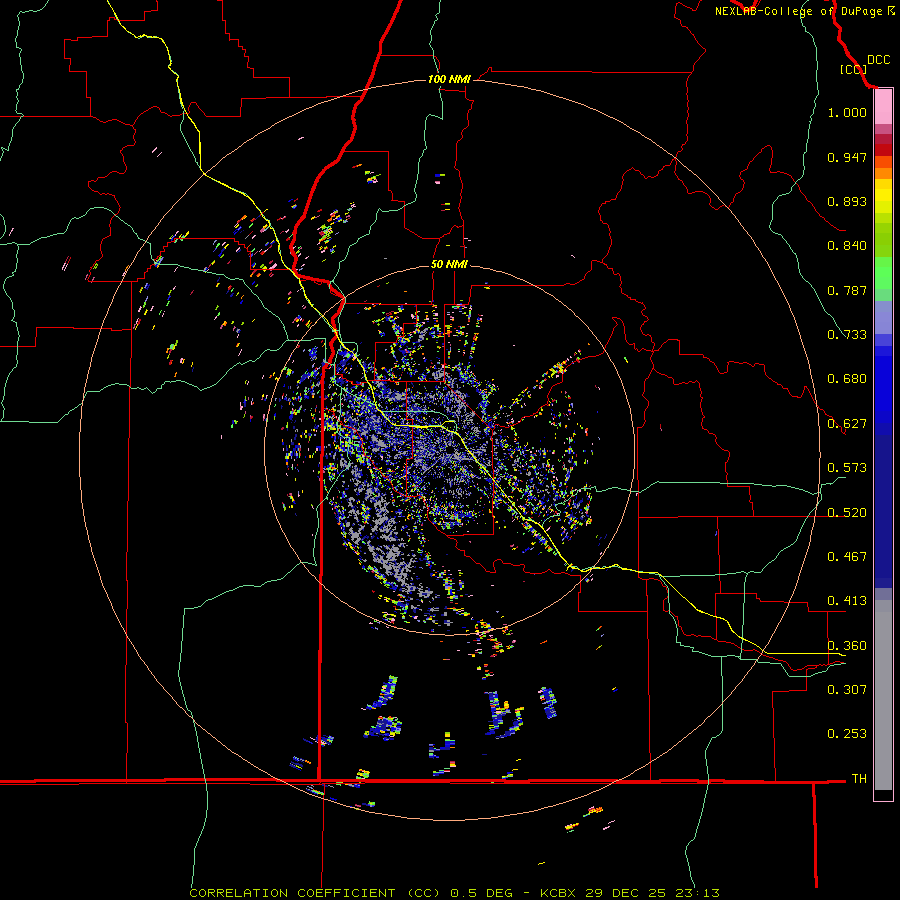Click the 23:13 timestamp in caption
The height and width of the screenshot is (900, 900).
tap(697, 893)
